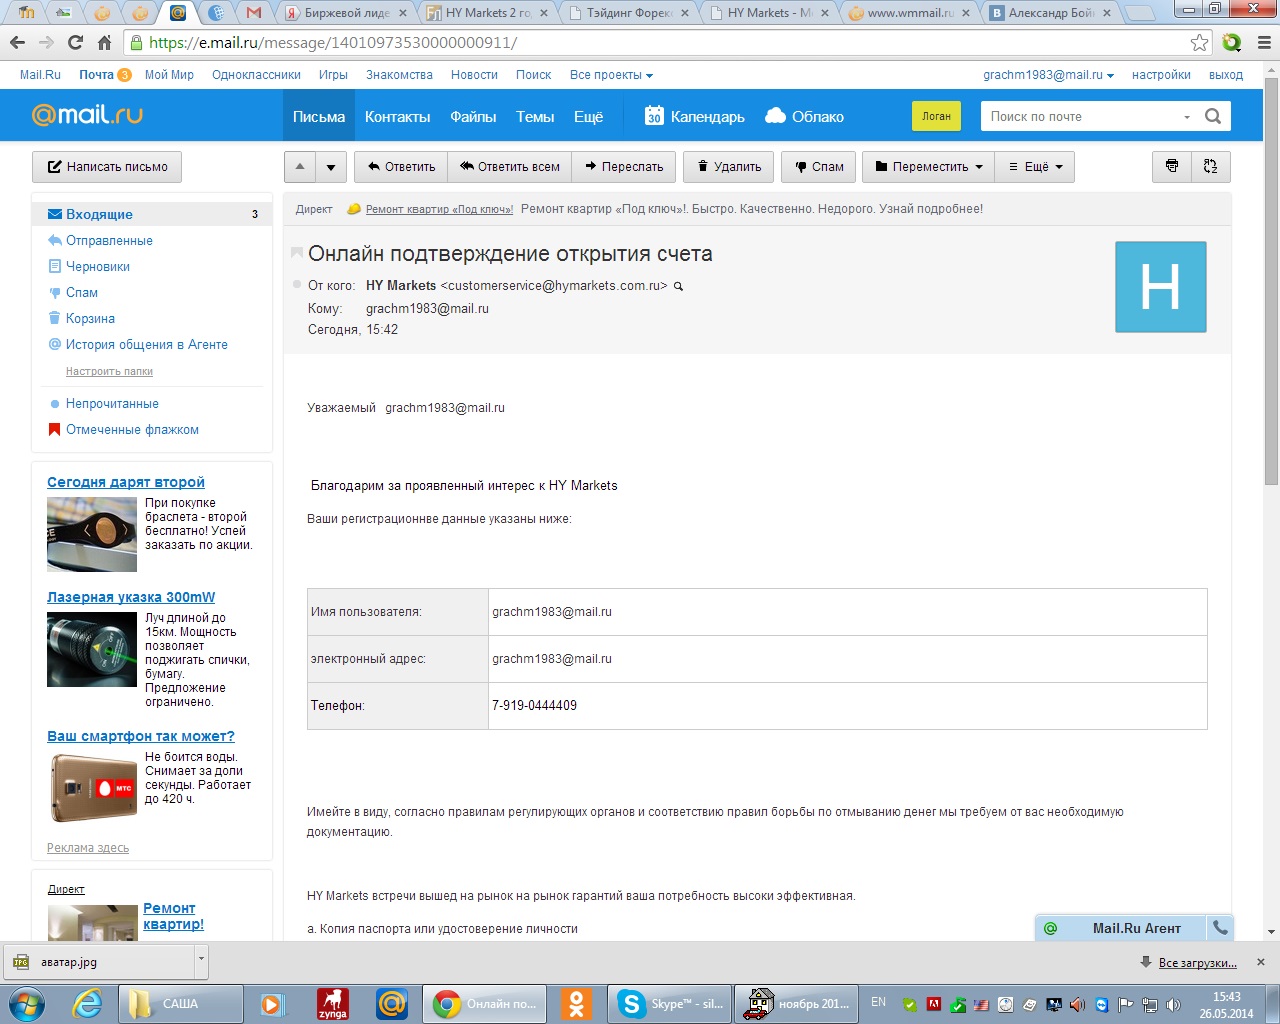
Task: Open Windows Start button
Action: tap(27, 1003)
